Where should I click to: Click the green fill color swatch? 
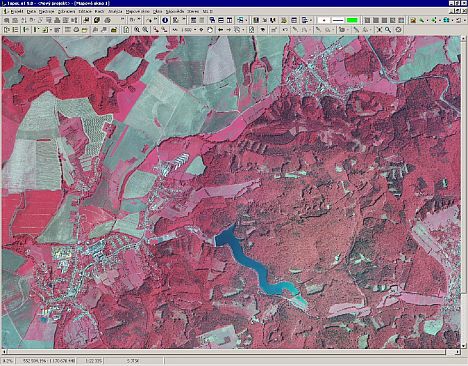pos(352,20)
